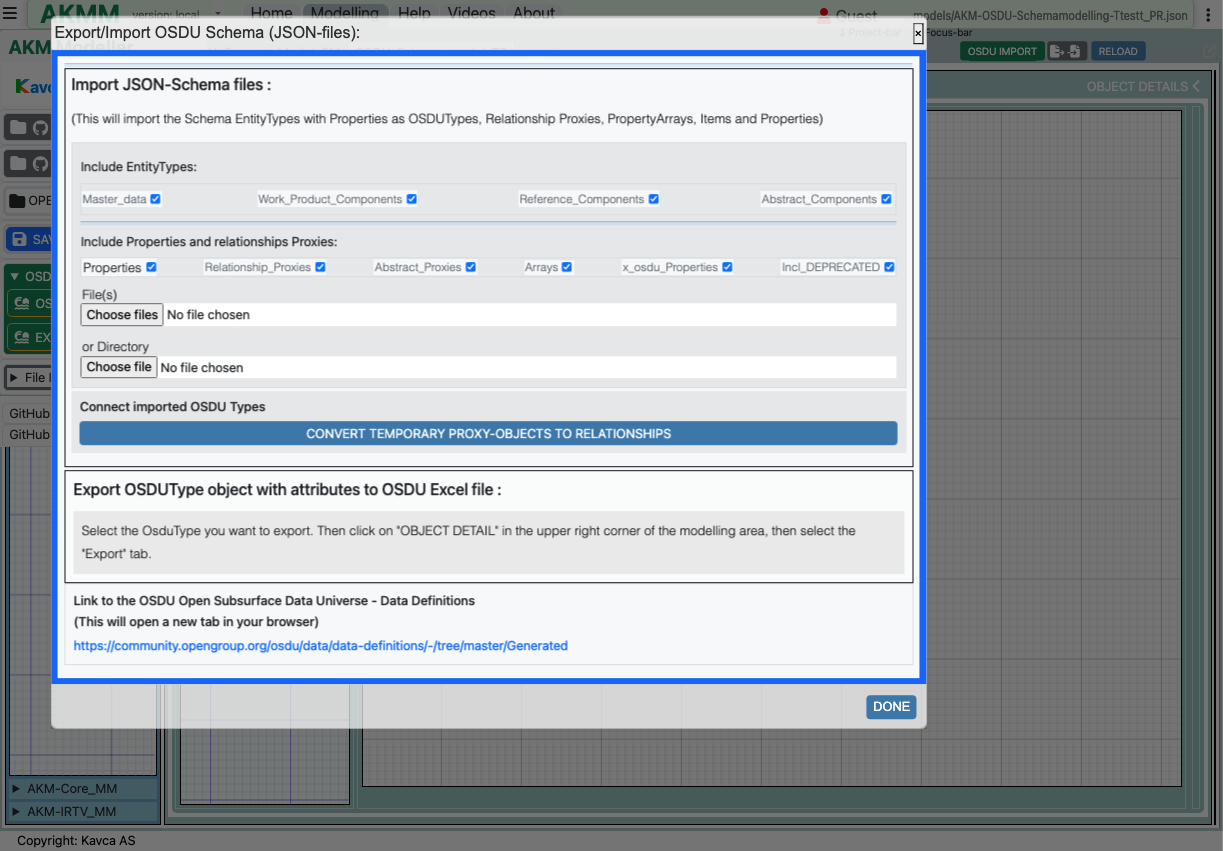This screenshot has width=1223, height=851.
Task: Open the About menu item
Action: pyautogui.click(x=534, y=14)
